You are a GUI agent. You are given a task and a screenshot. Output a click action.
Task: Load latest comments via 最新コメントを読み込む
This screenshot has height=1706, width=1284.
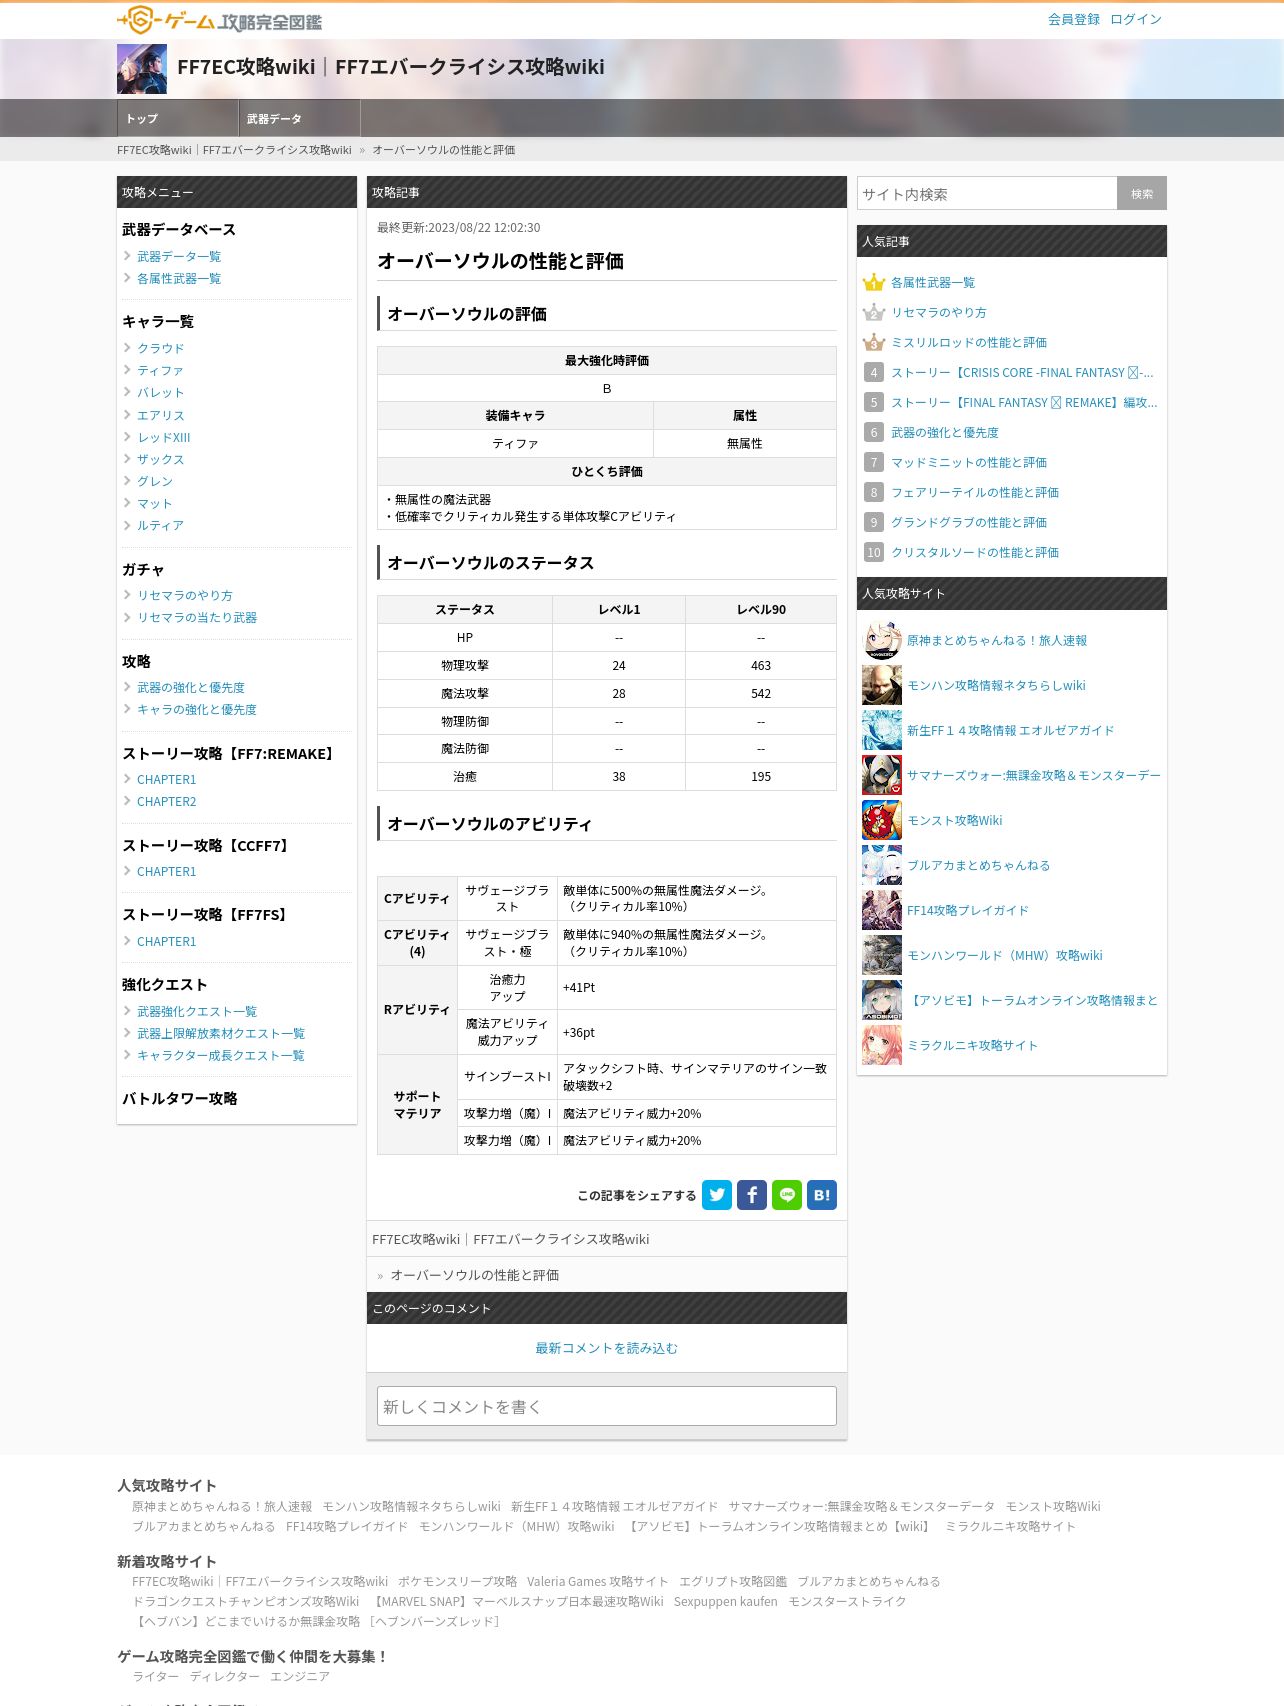point(607,1348)
